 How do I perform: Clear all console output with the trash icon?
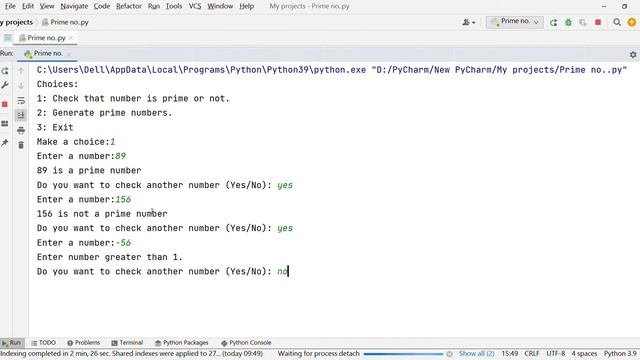click(21, 145)
